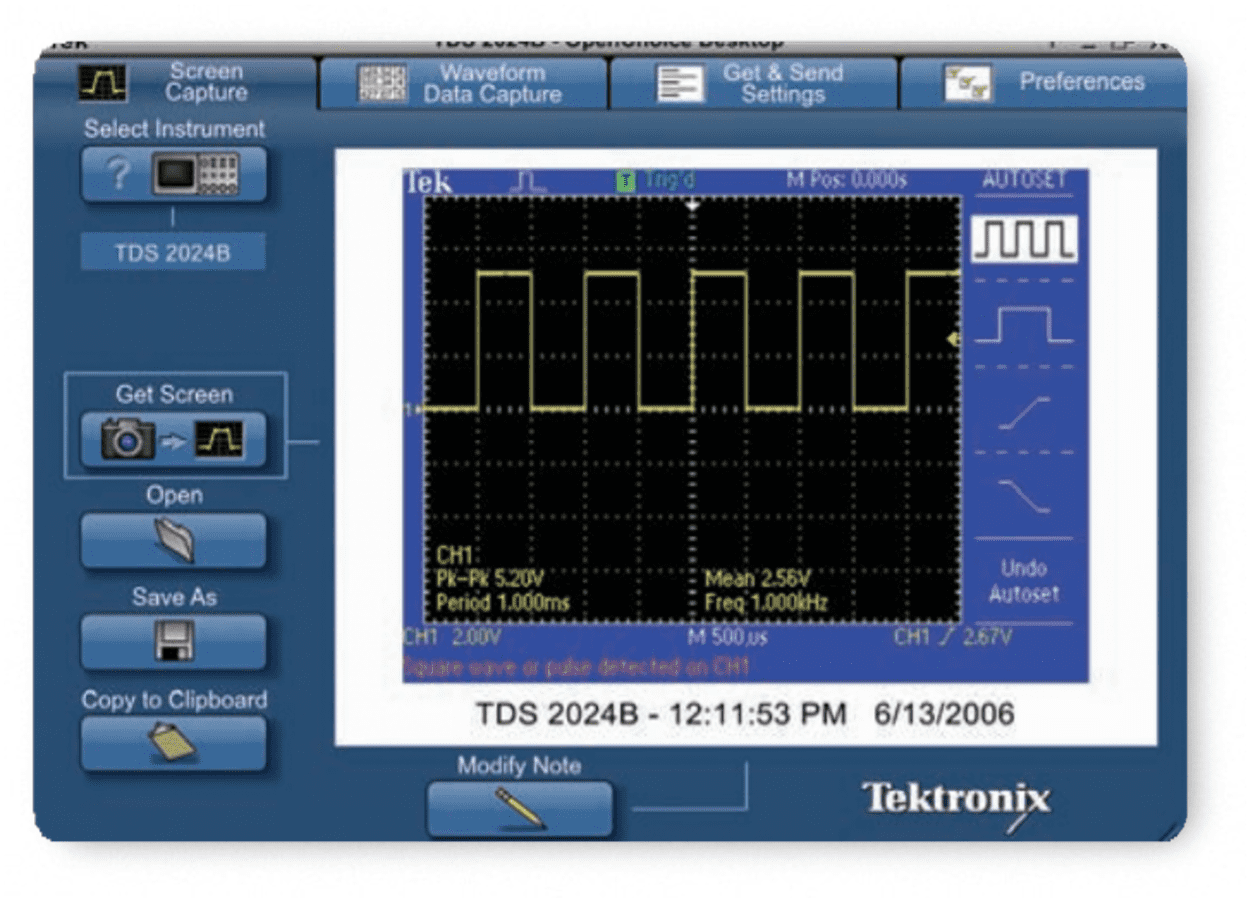
Task: Click the Get Screen camera button
Action: [174, 439]
